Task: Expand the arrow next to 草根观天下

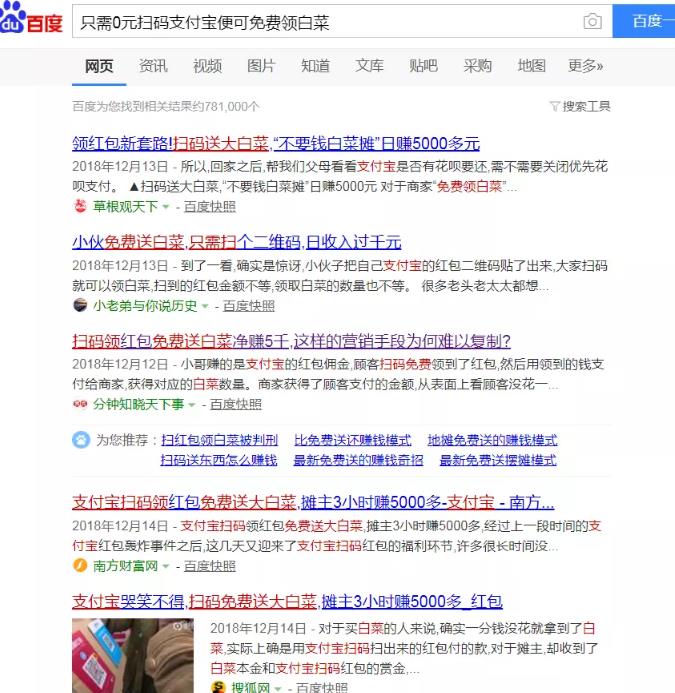Action: 167,207
